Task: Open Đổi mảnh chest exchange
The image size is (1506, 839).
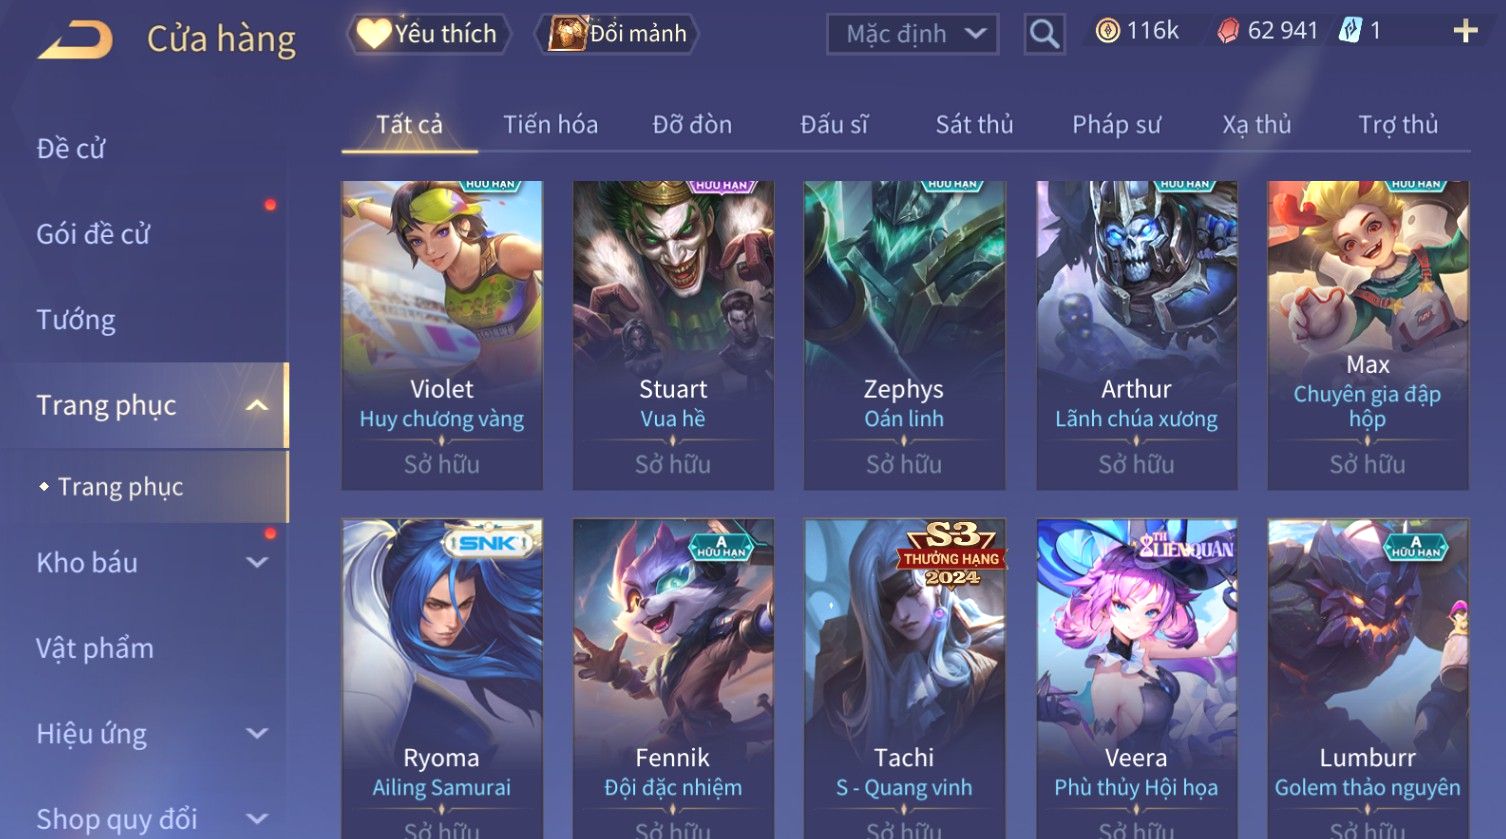Action: click(x=617, y=34)
